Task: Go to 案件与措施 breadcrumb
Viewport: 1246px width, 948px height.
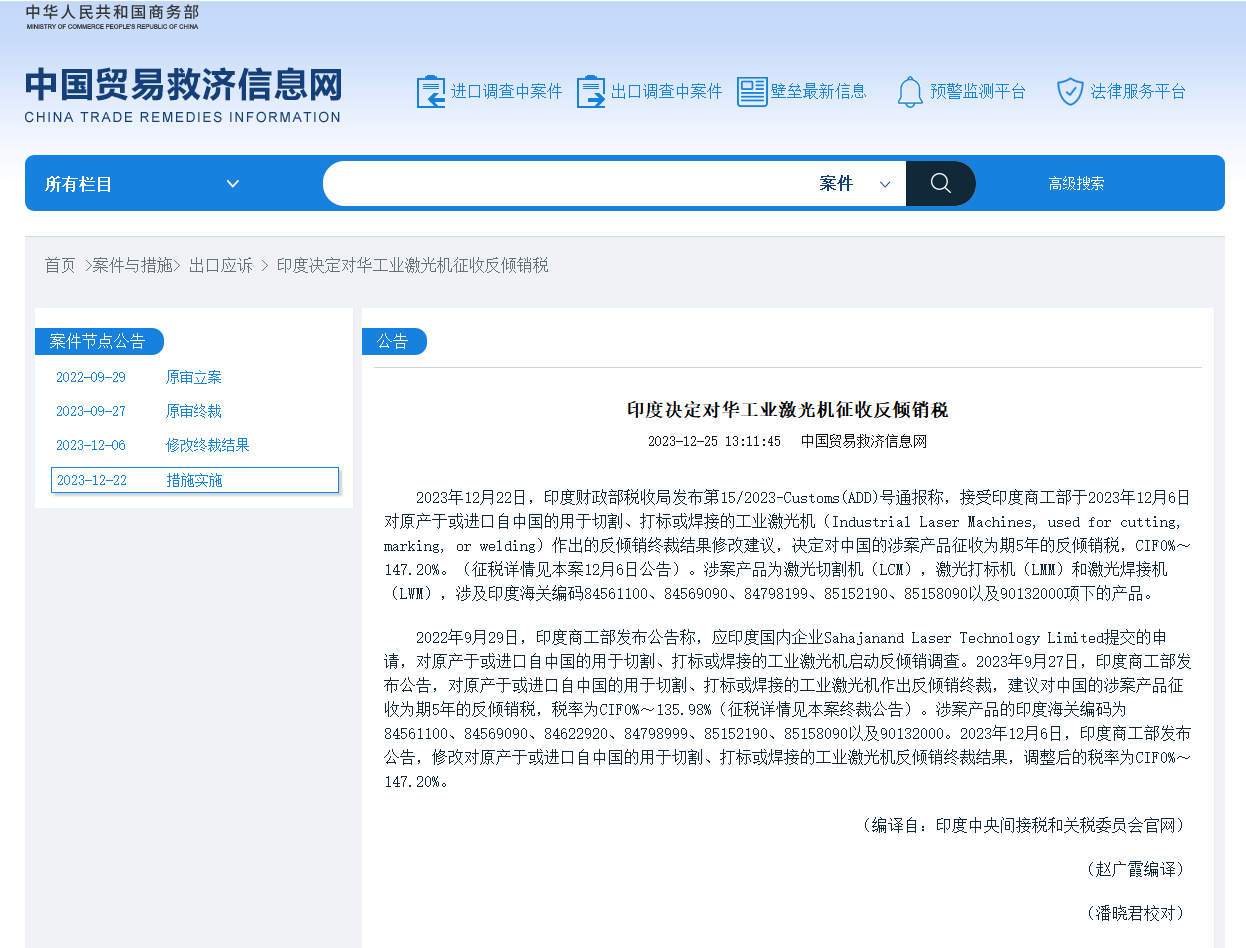Action: point(133,265)
